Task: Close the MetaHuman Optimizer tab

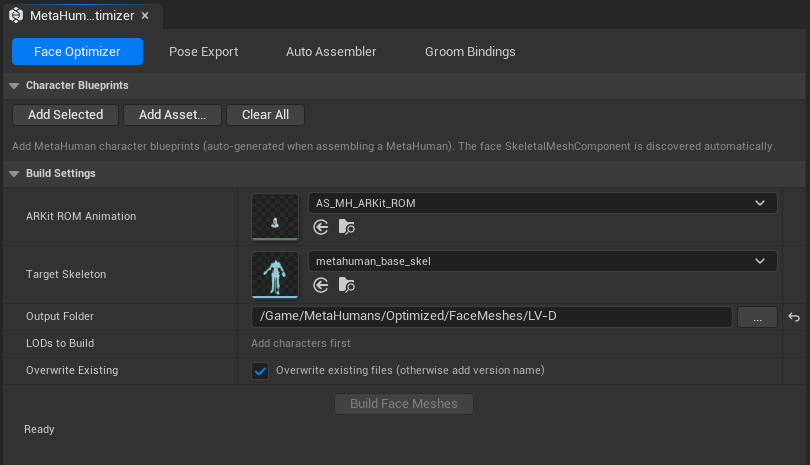Action: point(145,16)
